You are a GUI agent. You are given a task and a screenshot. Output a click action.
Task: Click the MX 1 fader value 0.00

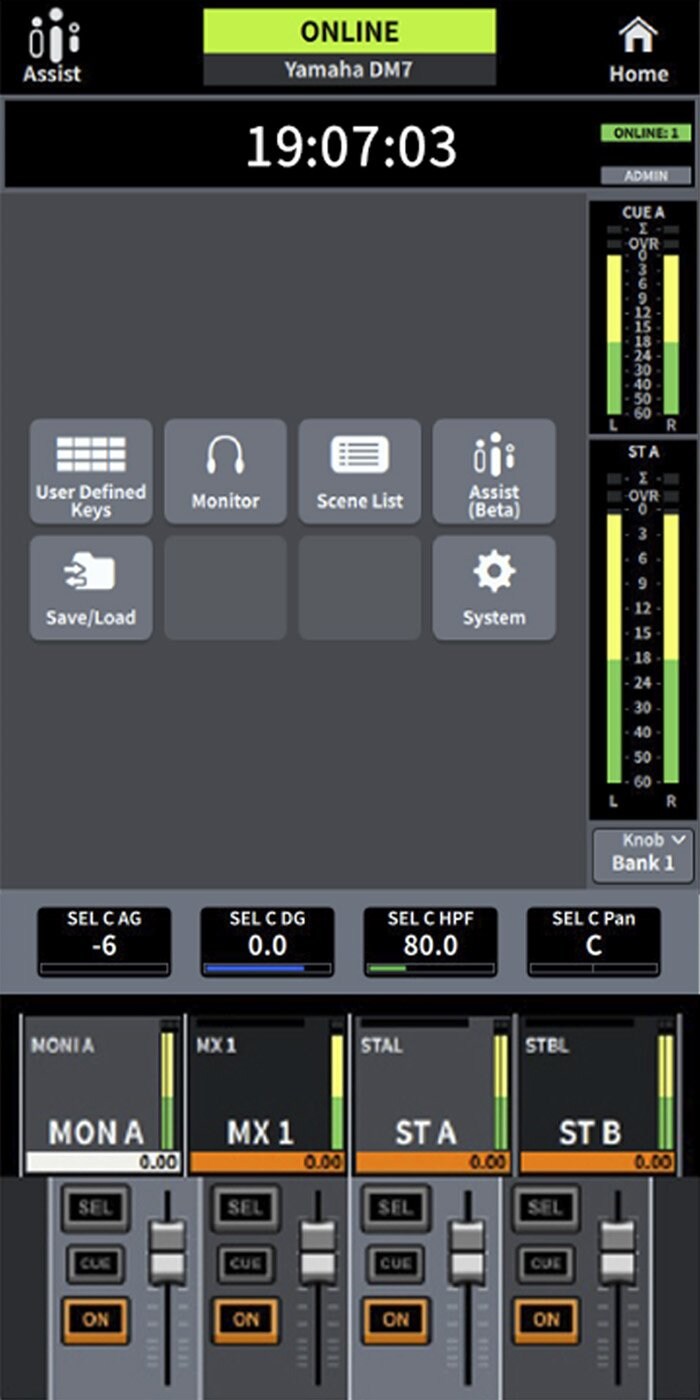point(267,1162)
